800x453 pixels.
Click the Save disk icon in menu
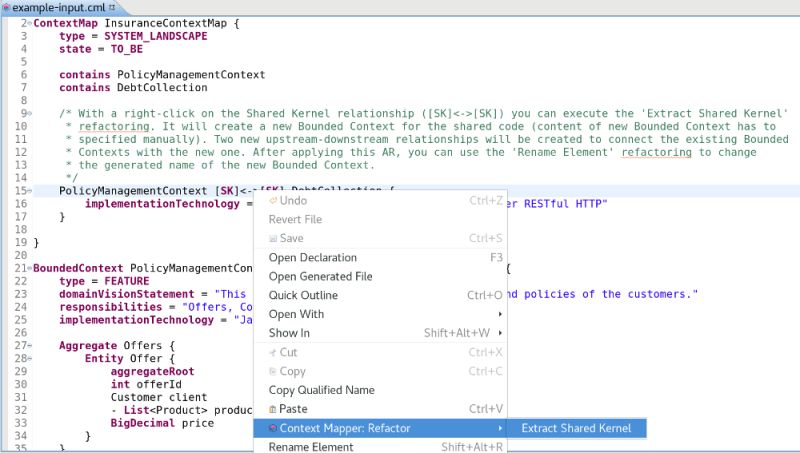[x=273, y=238]
